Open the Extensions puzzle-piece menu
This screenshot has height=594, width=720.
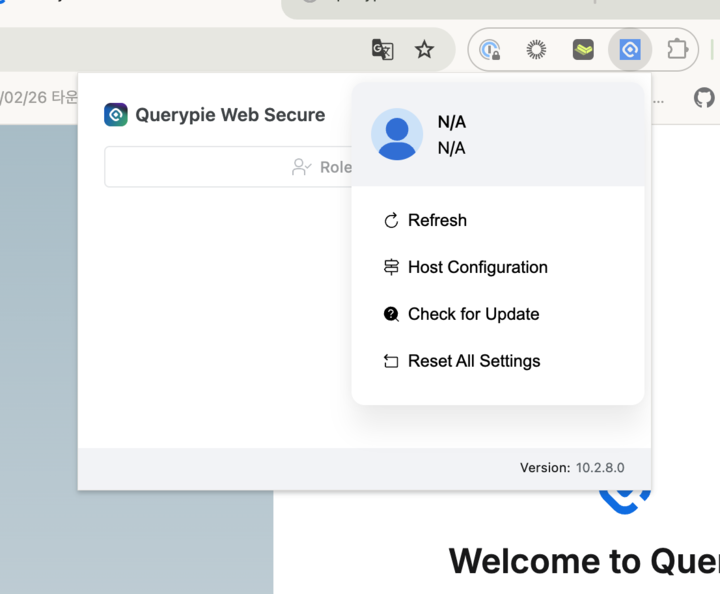pos(677,49)
